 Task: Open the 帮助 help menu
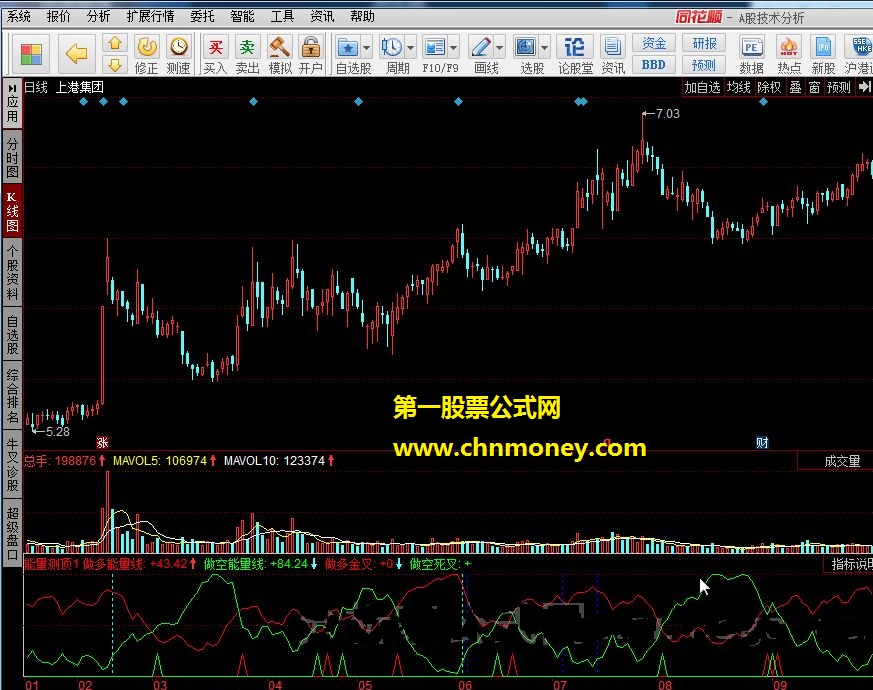(x=362, y=17)
